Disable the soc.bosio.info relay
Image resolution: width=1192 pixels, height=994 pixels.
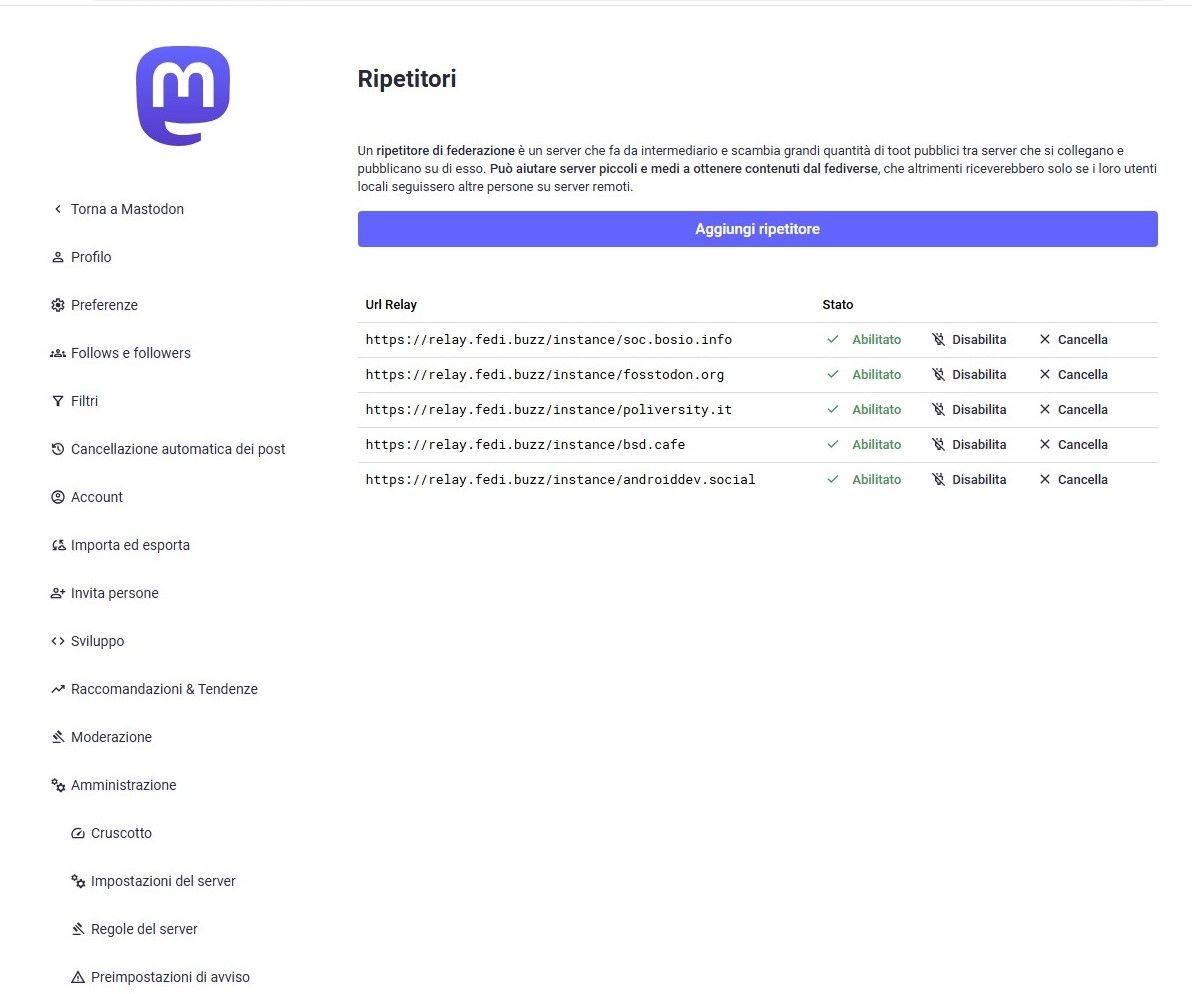coord(968,340)
